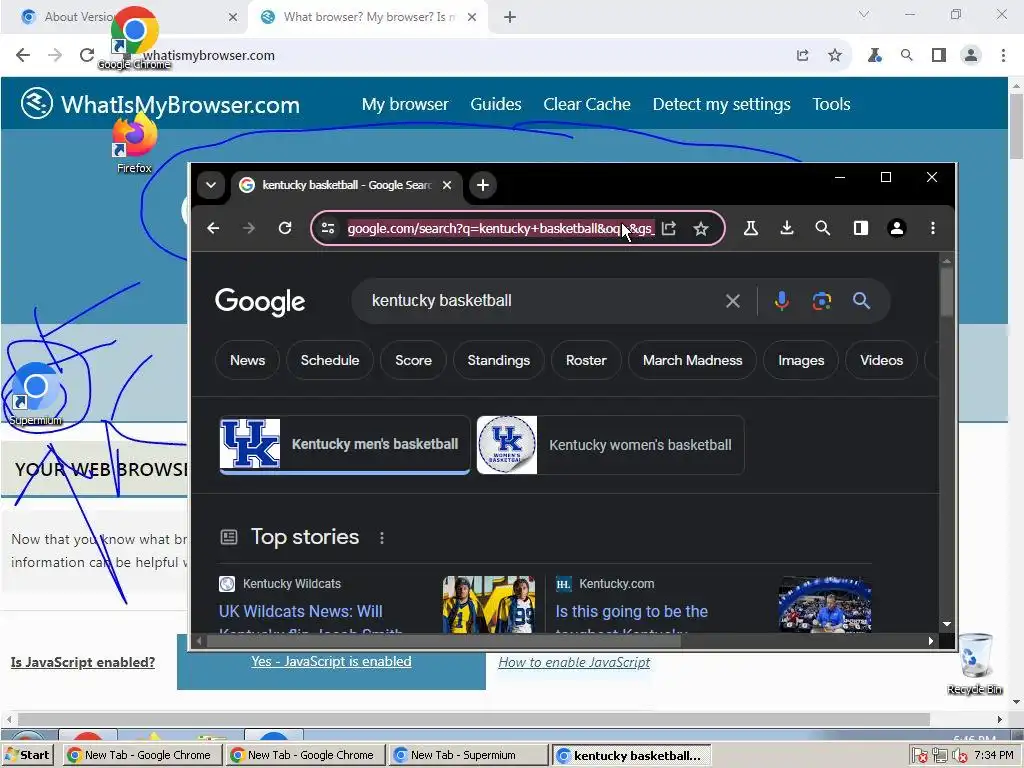Click the magnifier icon in Supermium toolbar
Image resolution: width=1024 pixels, height=768 pixels.
pos(823,228)
